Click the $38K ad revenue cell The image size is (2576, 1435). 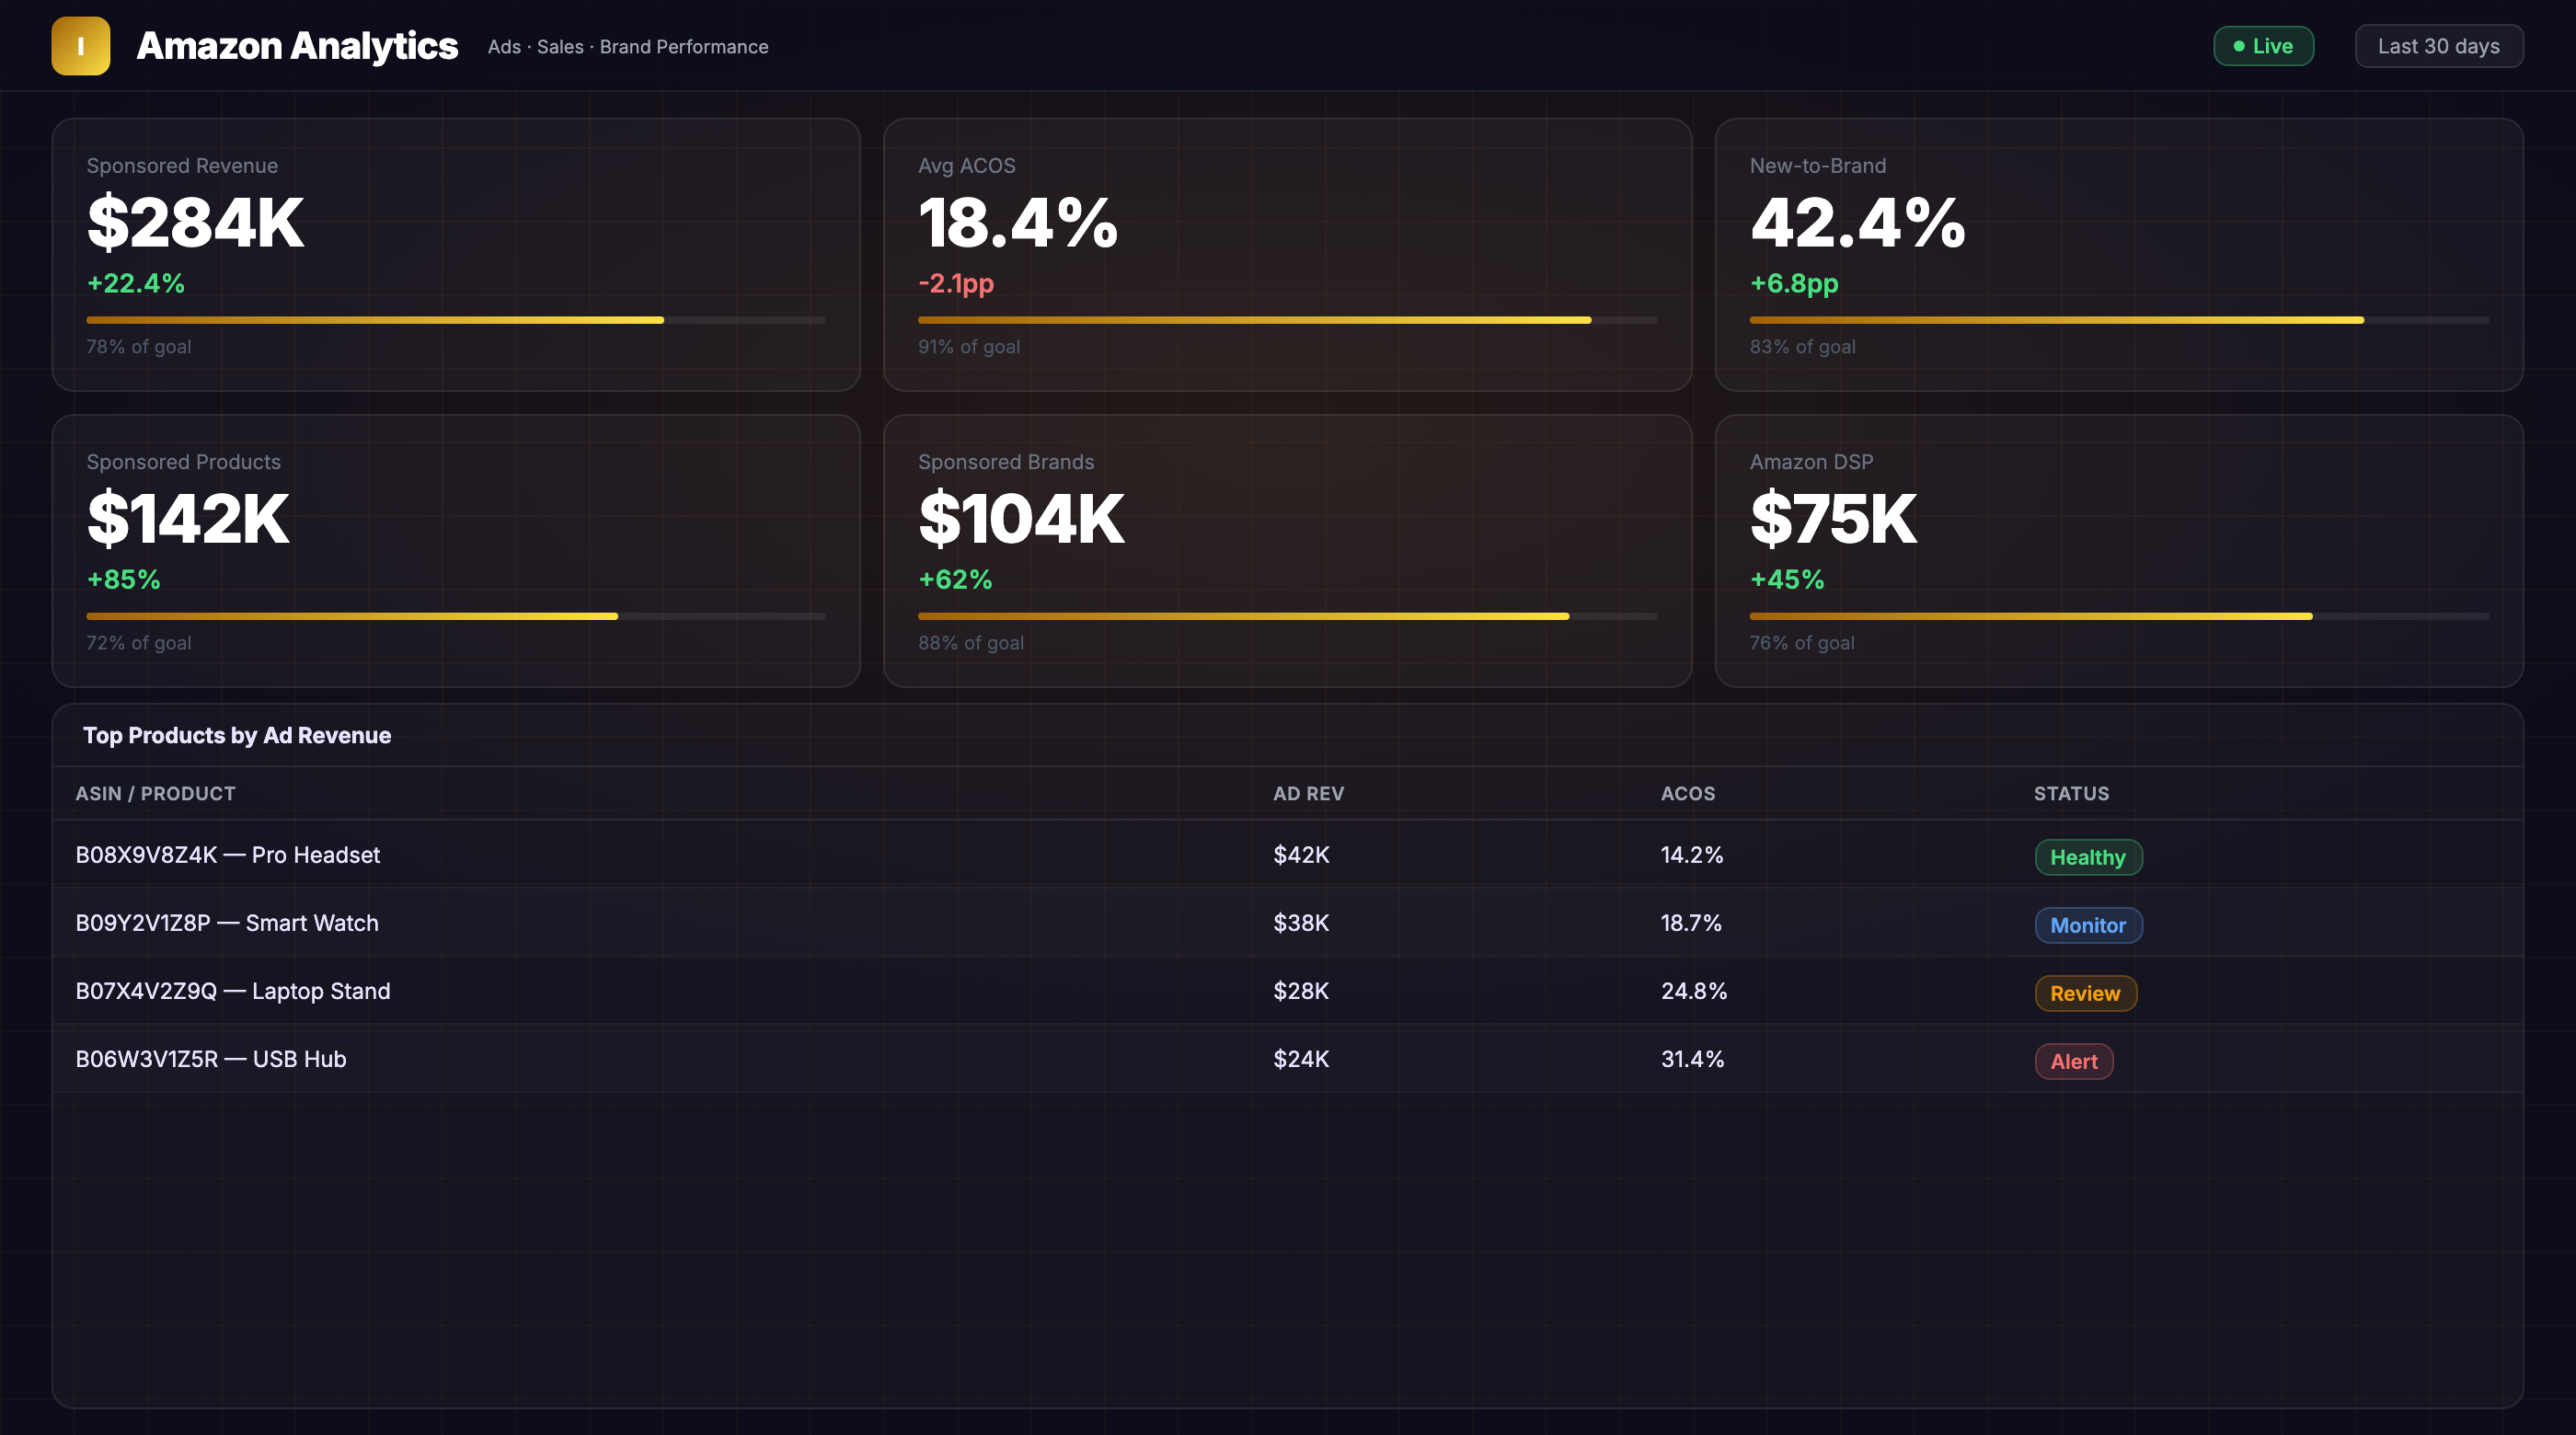click(x=1301, y=923)
